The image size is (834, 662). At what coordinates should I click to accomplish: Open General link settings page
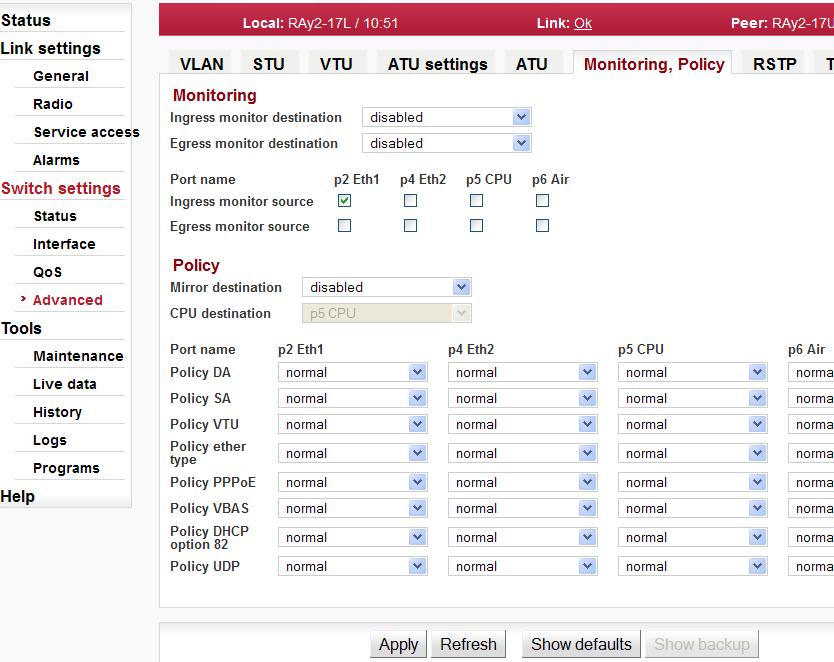[61, 76]
